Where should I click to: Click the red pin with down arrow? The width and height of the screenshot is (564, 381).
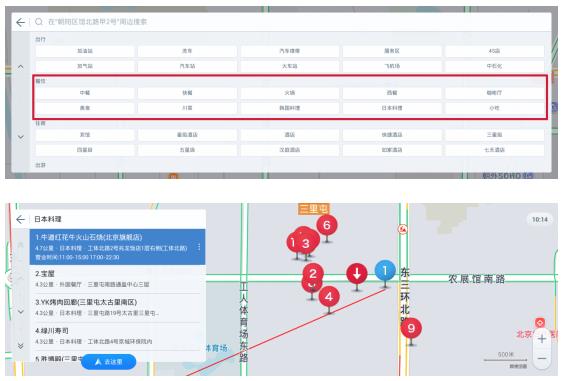coord(357,275)
